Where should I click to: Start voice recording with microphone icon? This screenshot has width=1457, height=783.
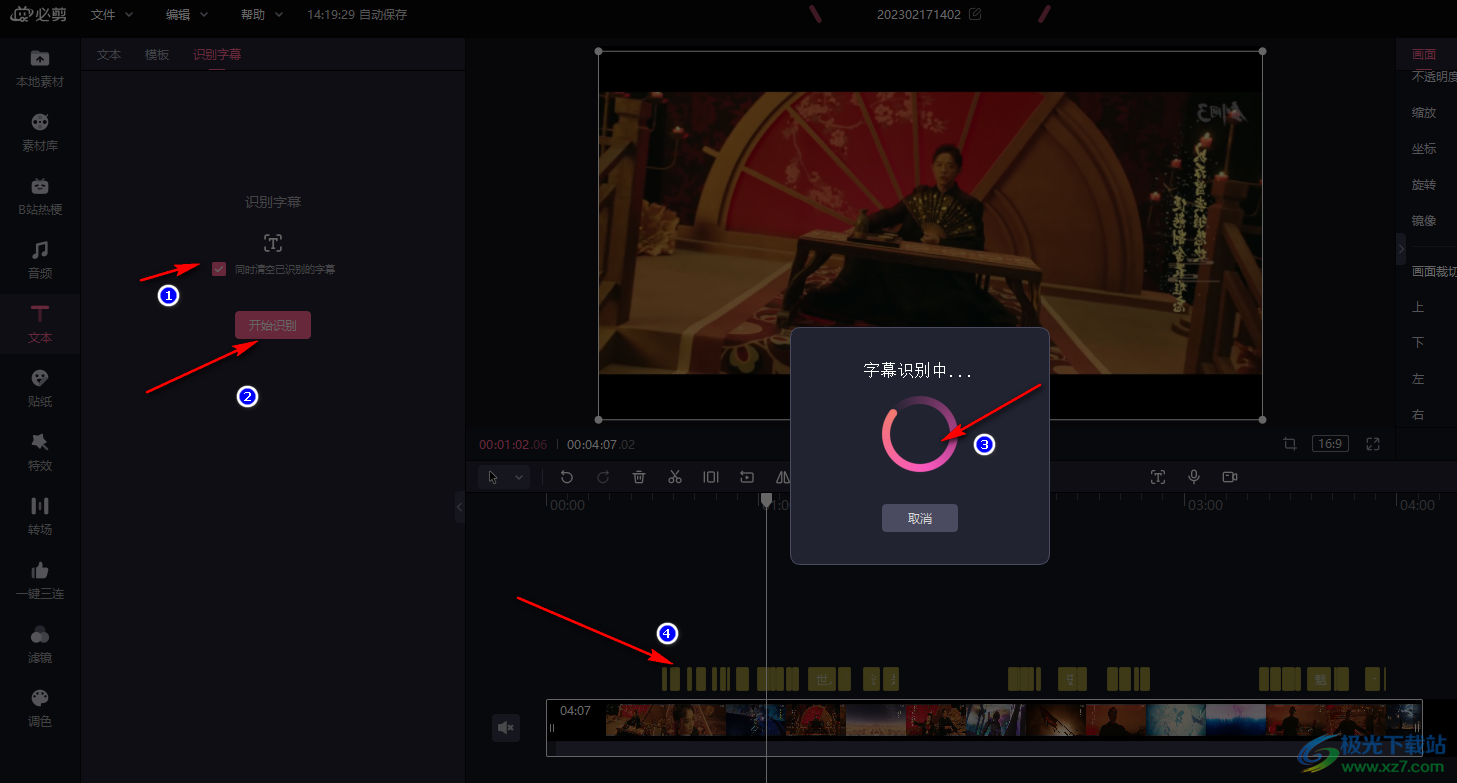1194,477
